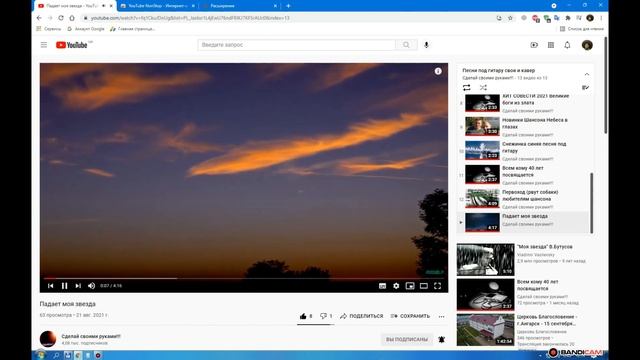Select current playlist item Падает моя звезда

tap(524, 222)
